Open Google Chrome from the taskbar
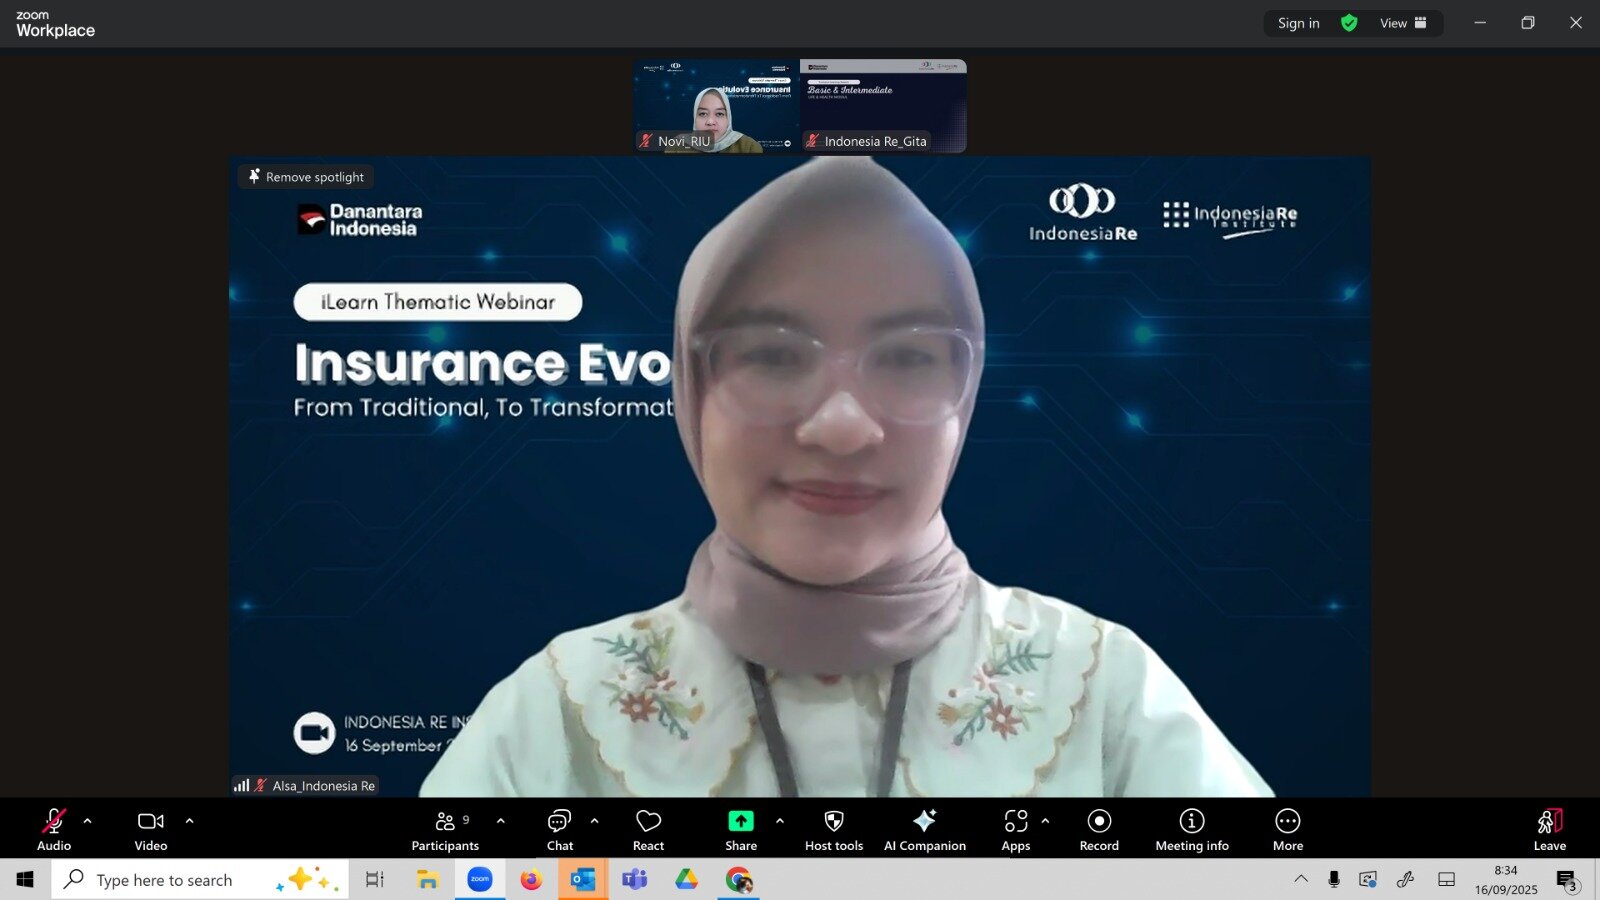The image size is (1600, 900). [x=739, y=880]
